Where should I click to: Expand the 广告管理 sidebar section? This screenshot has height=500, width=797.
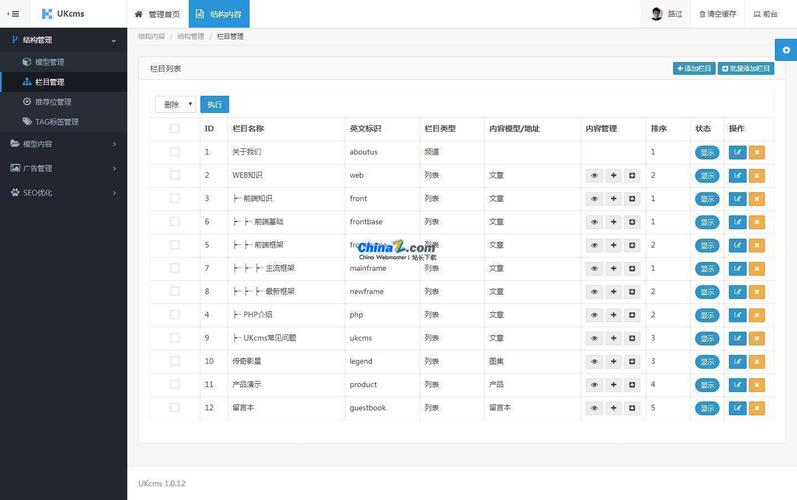[64, 168]
